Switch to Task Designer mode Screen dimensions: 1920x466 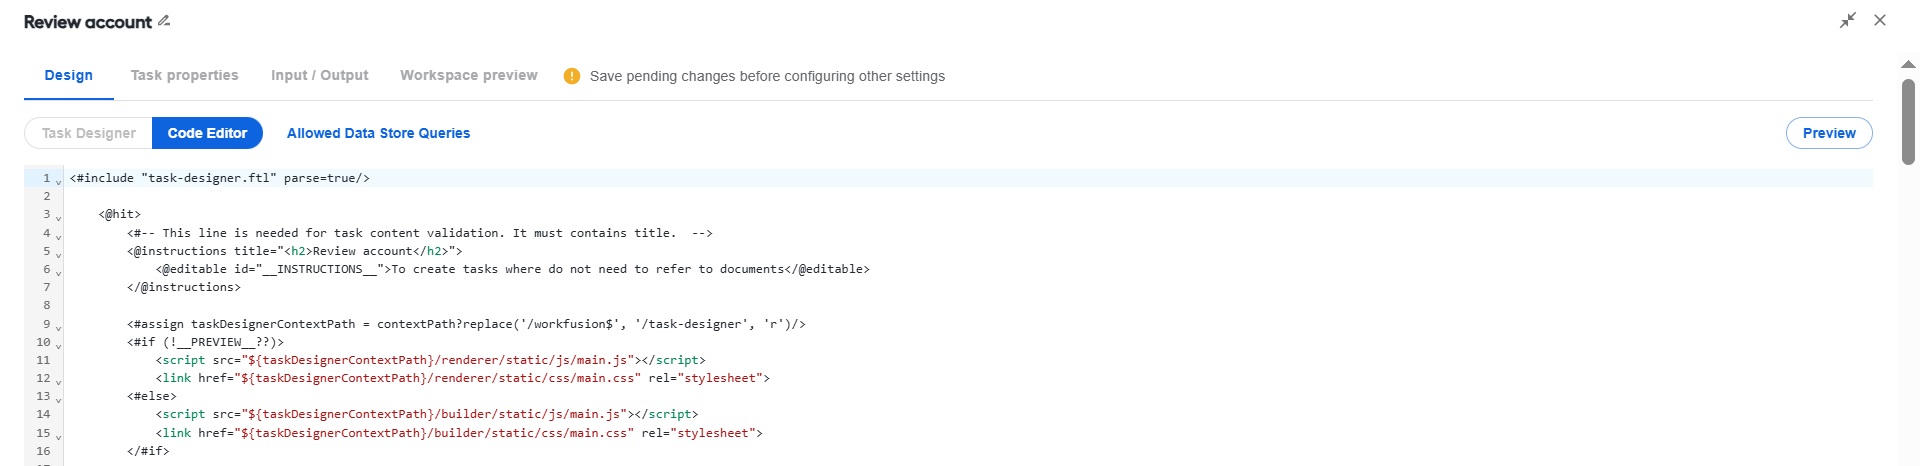click(x=89, y=133)
